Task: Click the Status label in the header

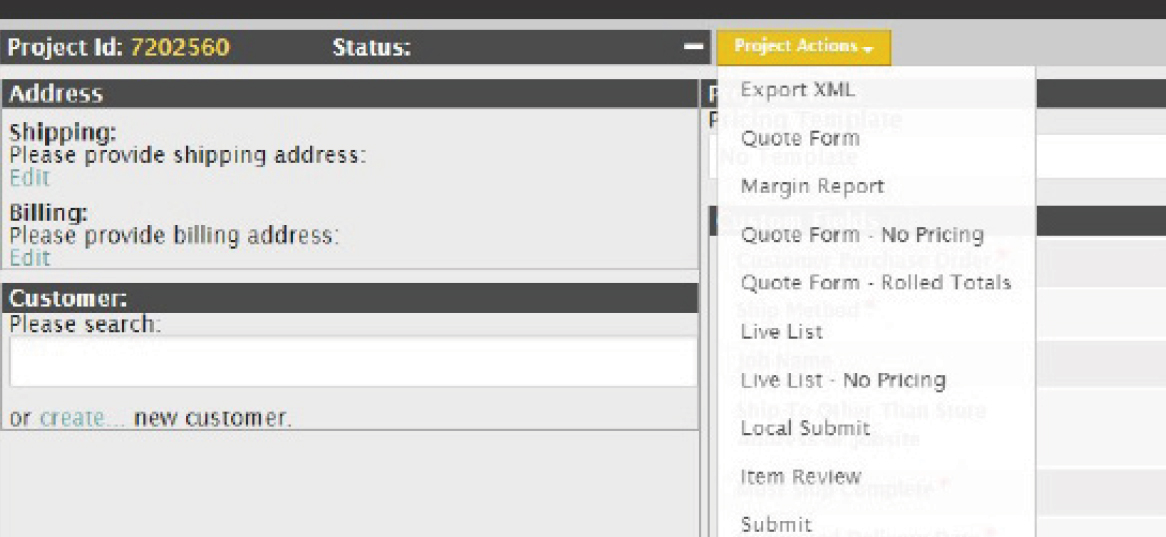Action: tap(371, 47)
